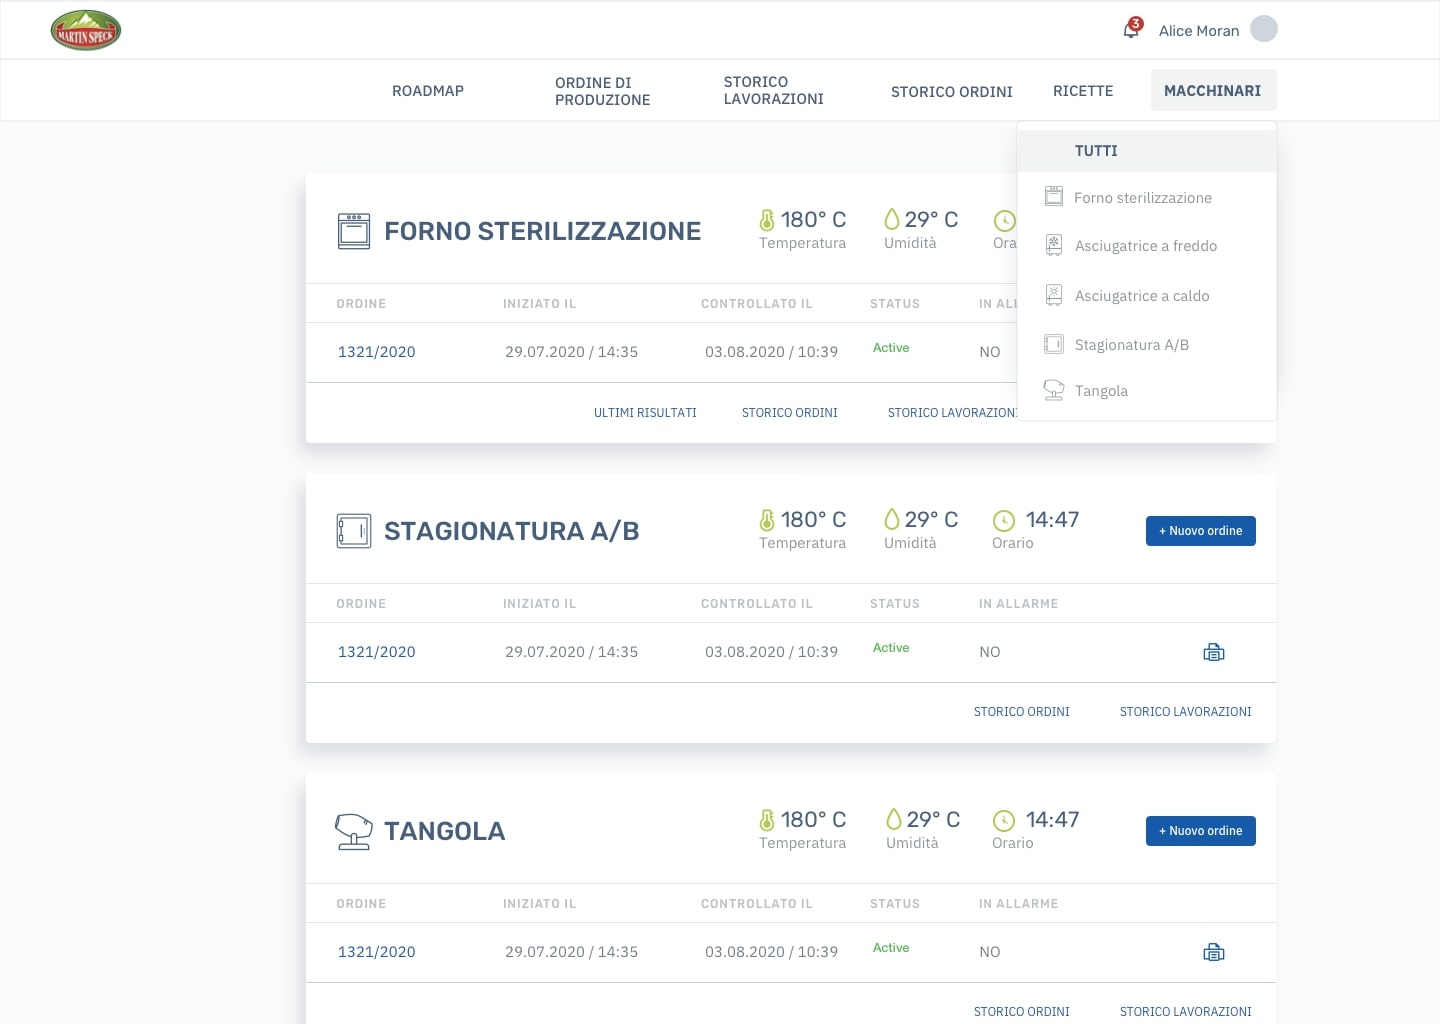Select Asciugatrice a freddo option
Viewport: 1440px width, 1024px height.
(x=1145, y=246)
